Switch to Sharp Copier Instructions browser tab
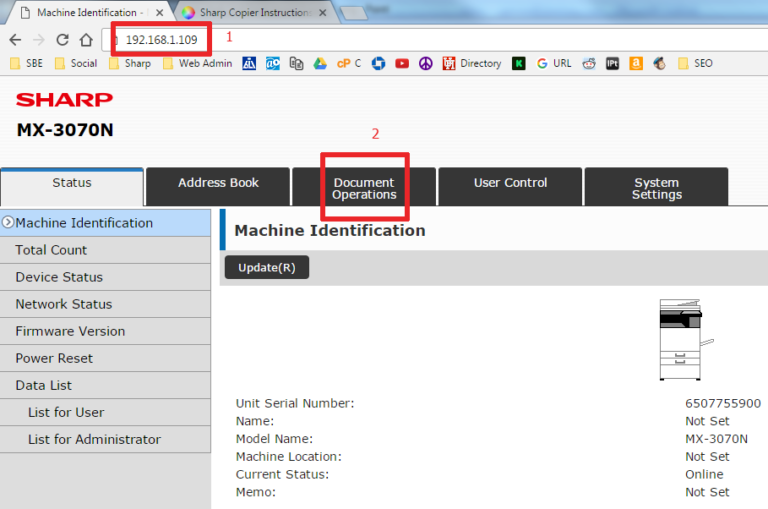Image resolution: width=768 pixels, height=509 pixels. click(255, 13)
